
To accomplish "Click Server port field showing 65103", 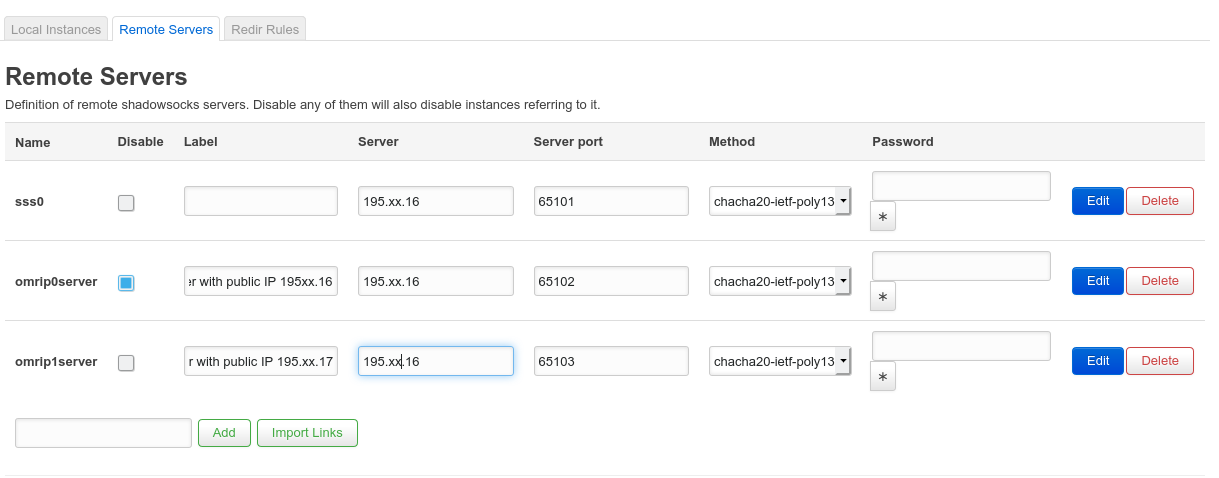I will 610,361.
